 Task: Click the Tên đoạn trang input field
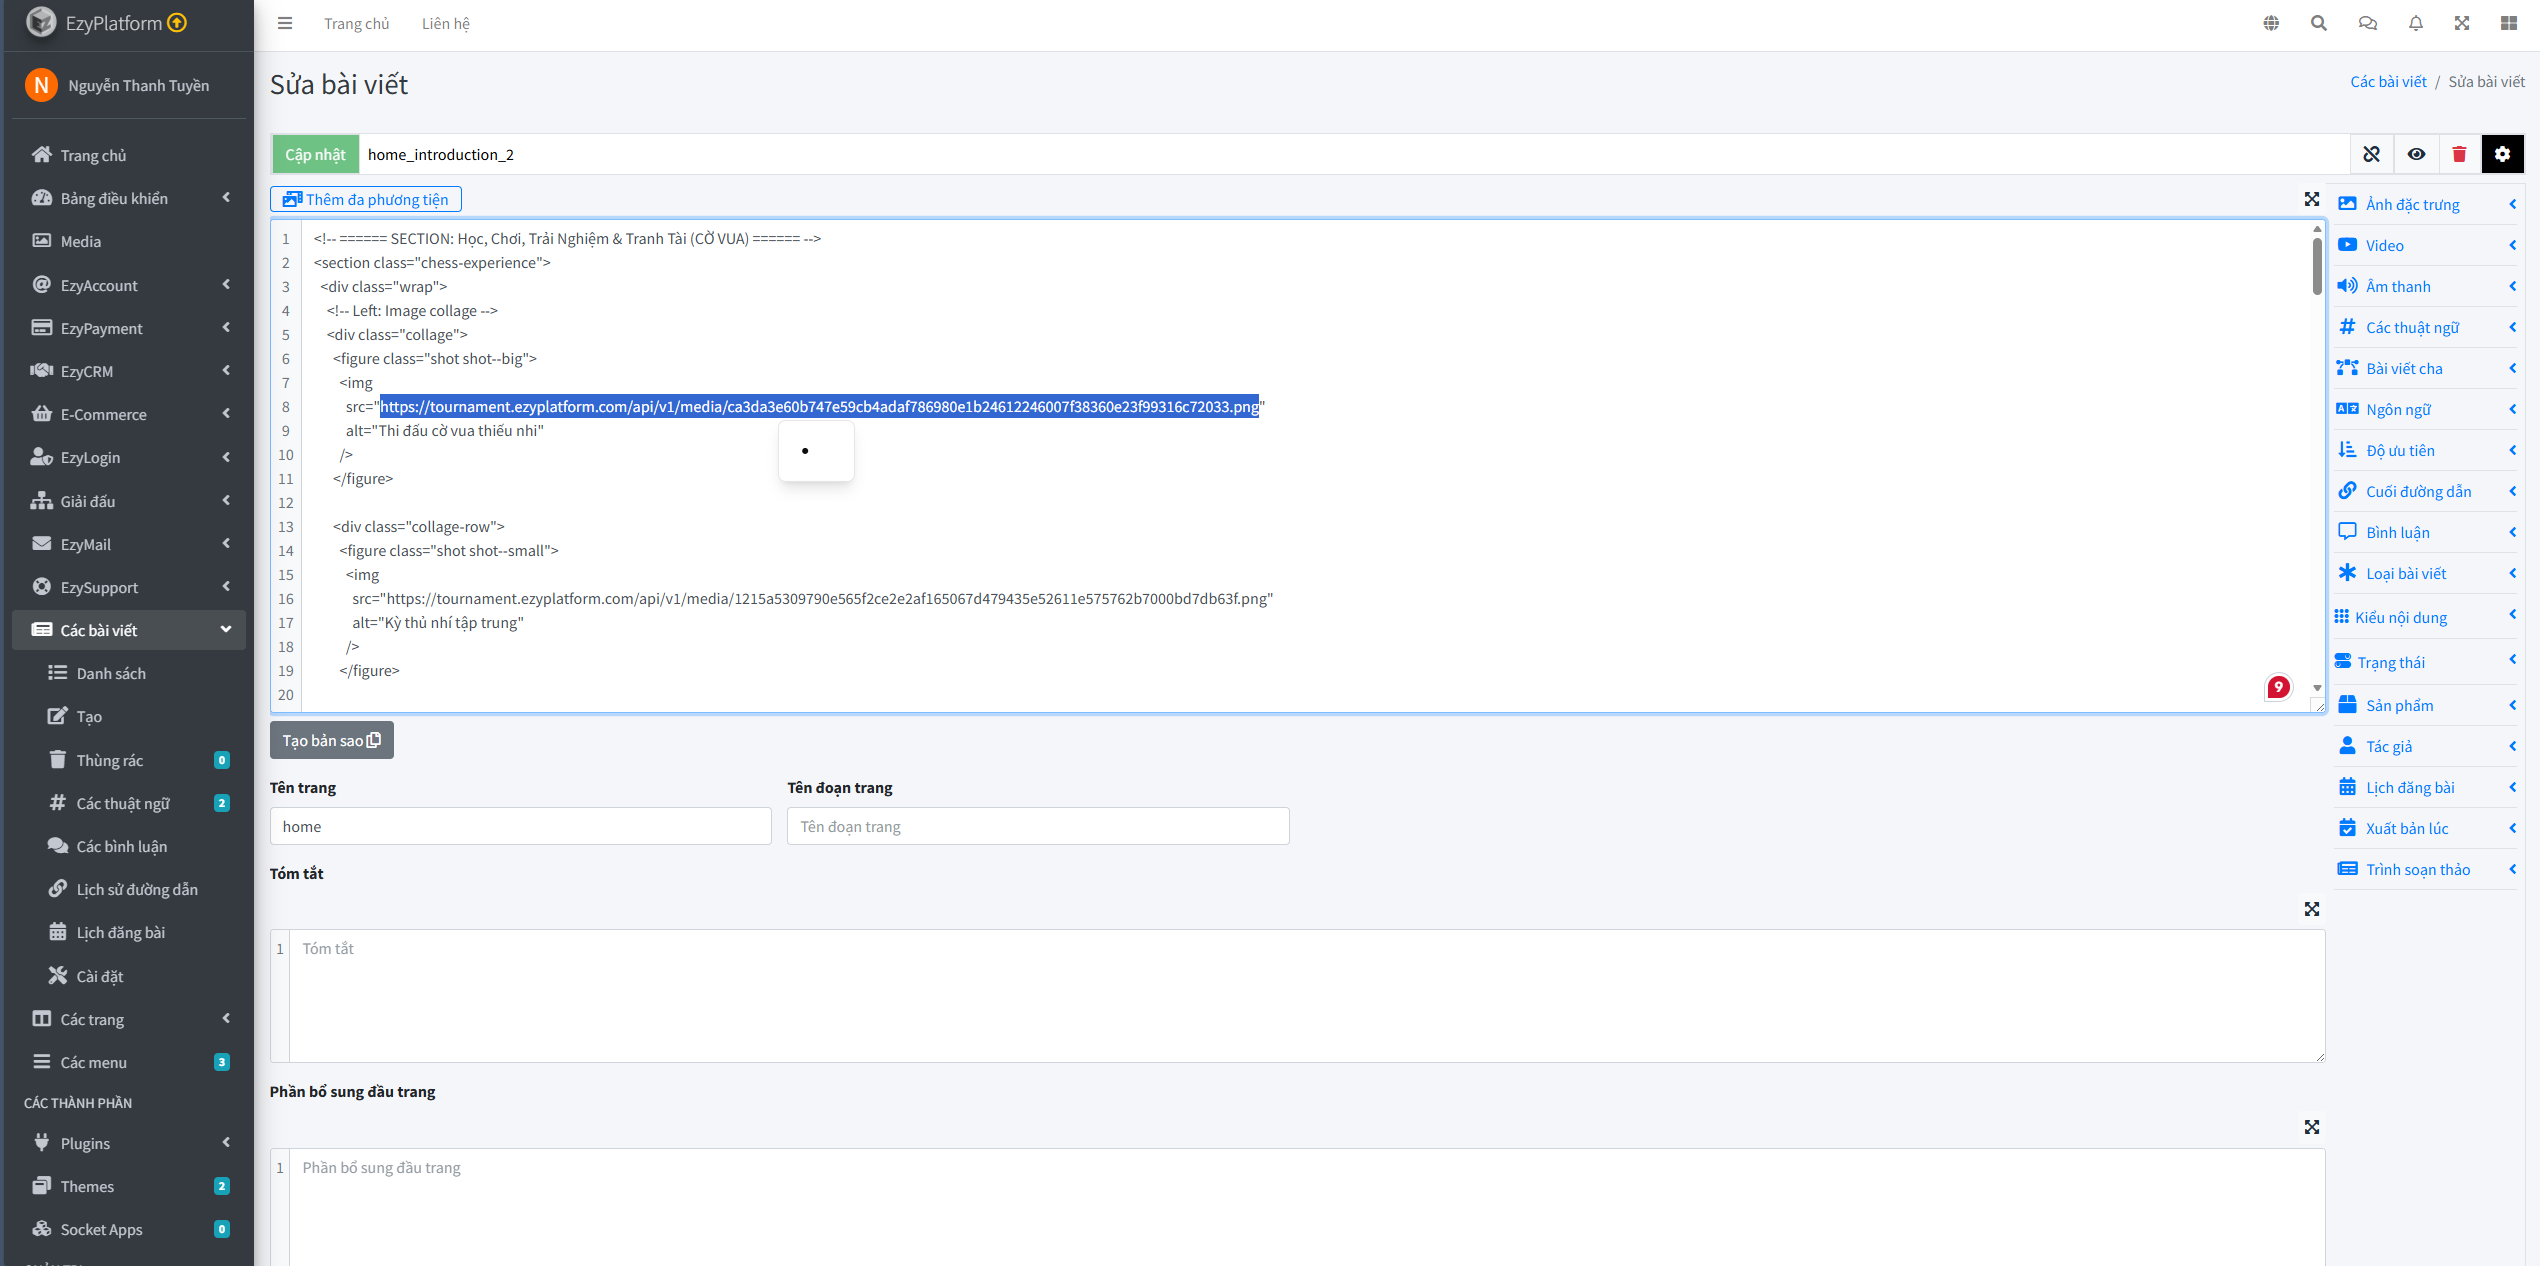[x=1037, y=826]
